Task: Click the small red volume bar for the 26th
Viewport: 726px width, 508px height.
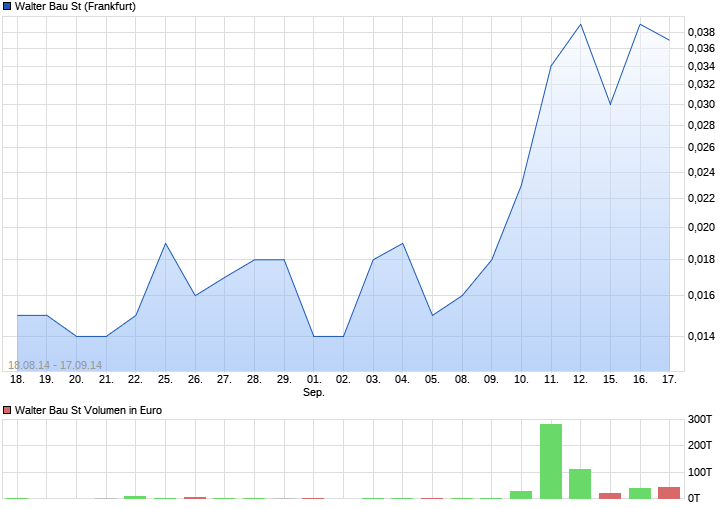Action: point(195,498)
